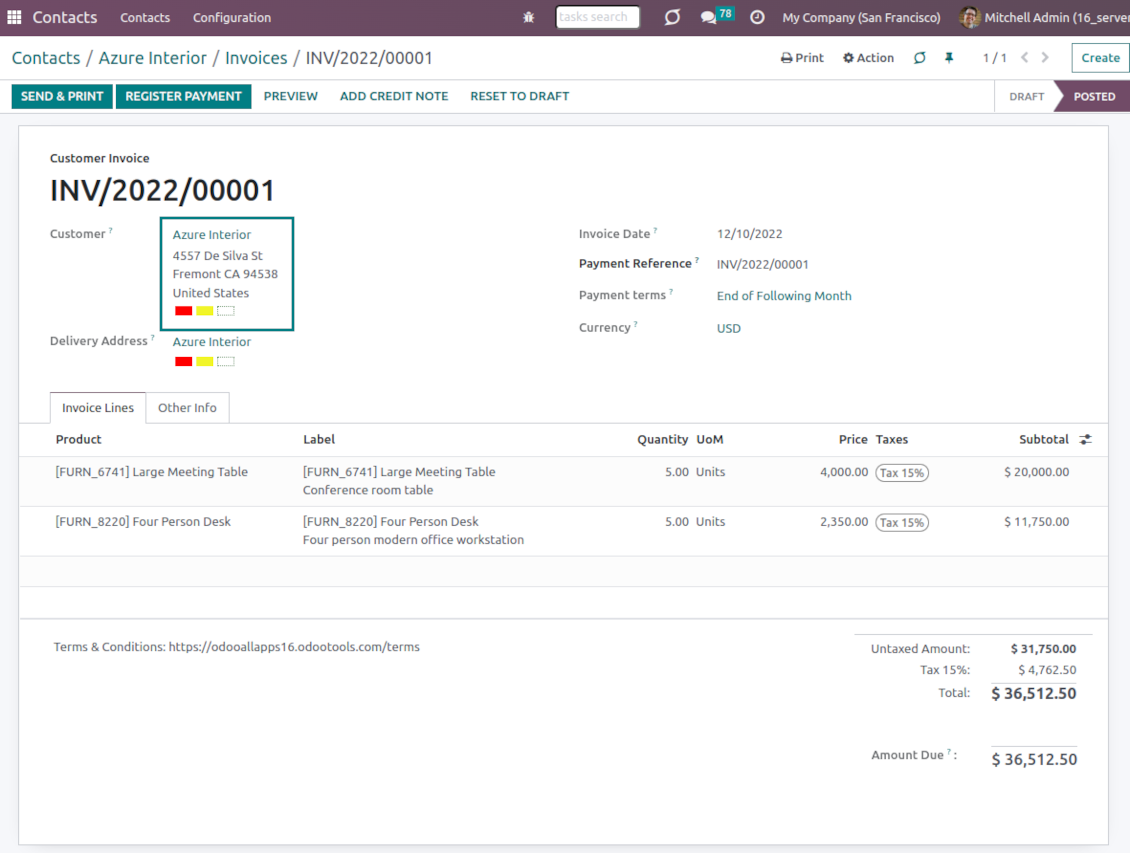Click Quantity column header
Screen dimensions: 1130x853
coord(662,439)
